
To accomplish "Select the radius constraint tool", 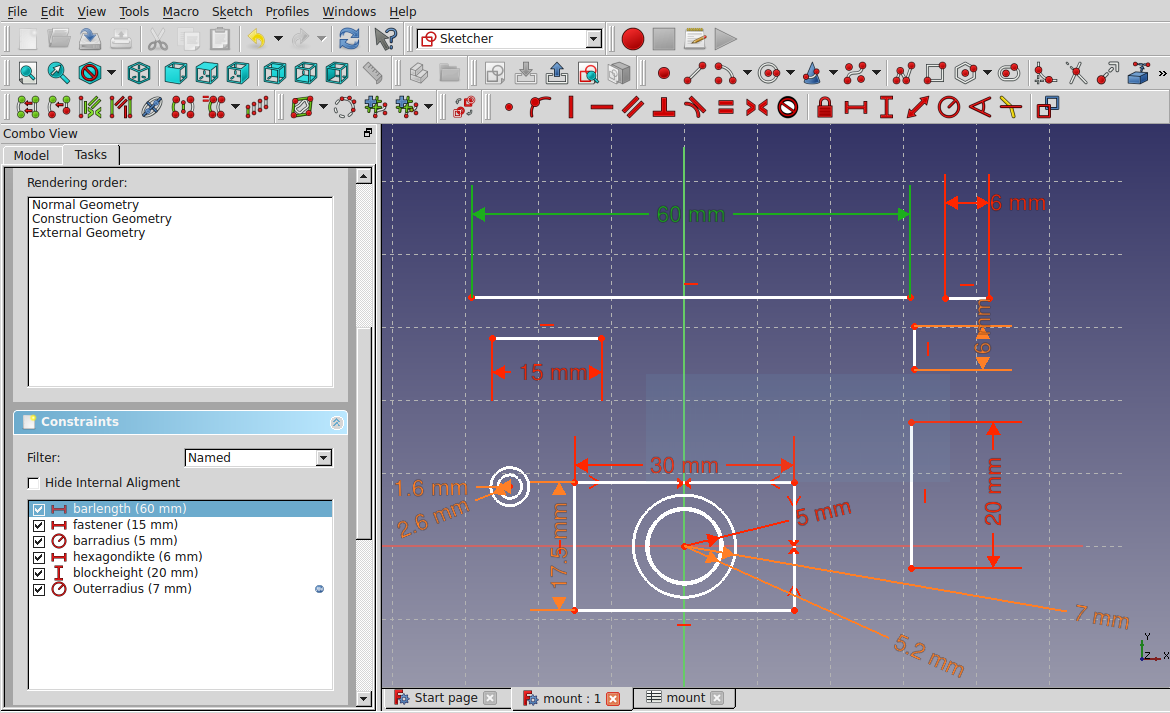I will (947, 106).
